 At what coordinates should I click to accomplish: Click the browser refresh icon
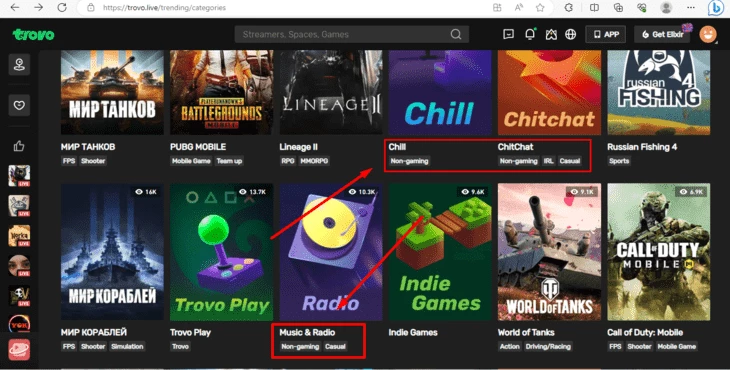[x=62, y=7]
